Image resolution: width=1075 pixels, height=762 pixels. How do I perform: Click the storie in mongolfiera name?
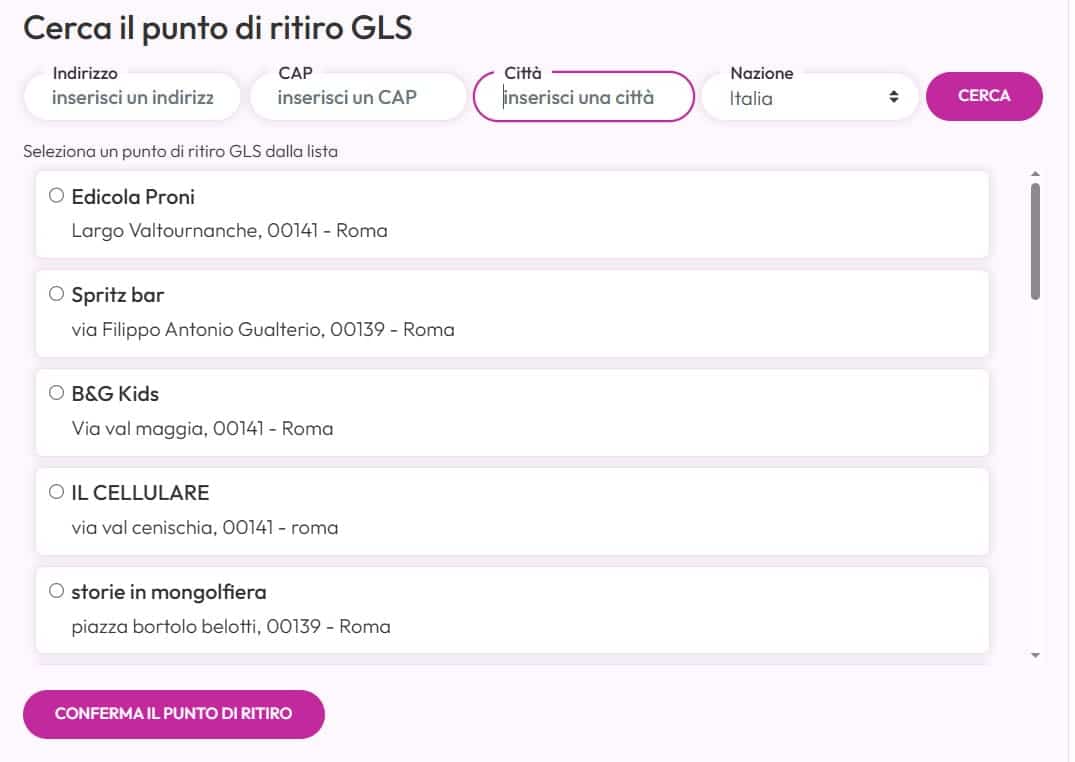(169, 592)
